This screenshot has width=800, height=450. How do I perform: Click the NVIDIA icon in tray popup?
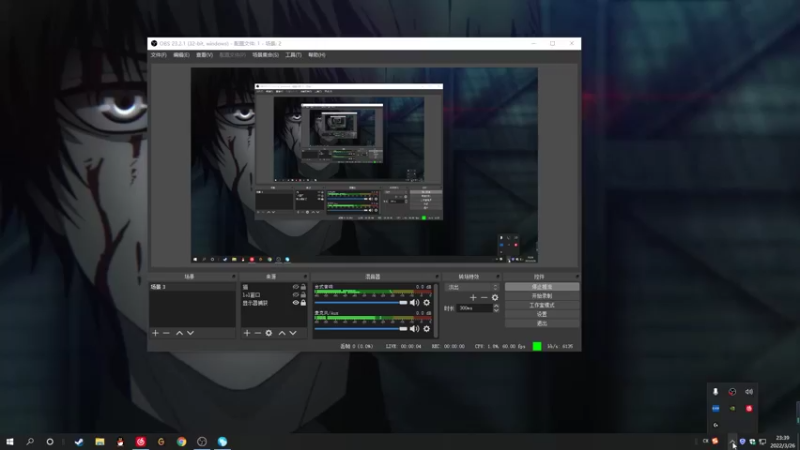732,409
